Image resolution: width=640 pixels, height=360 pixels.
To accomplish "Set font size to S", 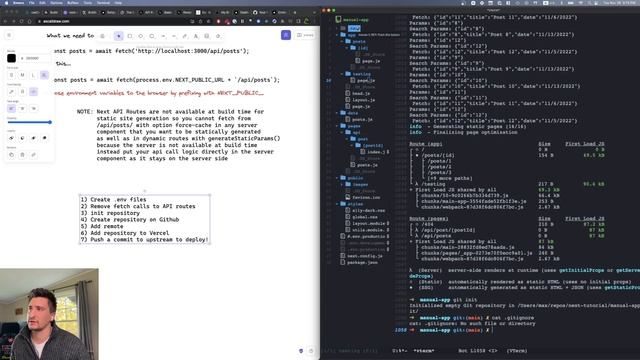I will coord(11,75).
